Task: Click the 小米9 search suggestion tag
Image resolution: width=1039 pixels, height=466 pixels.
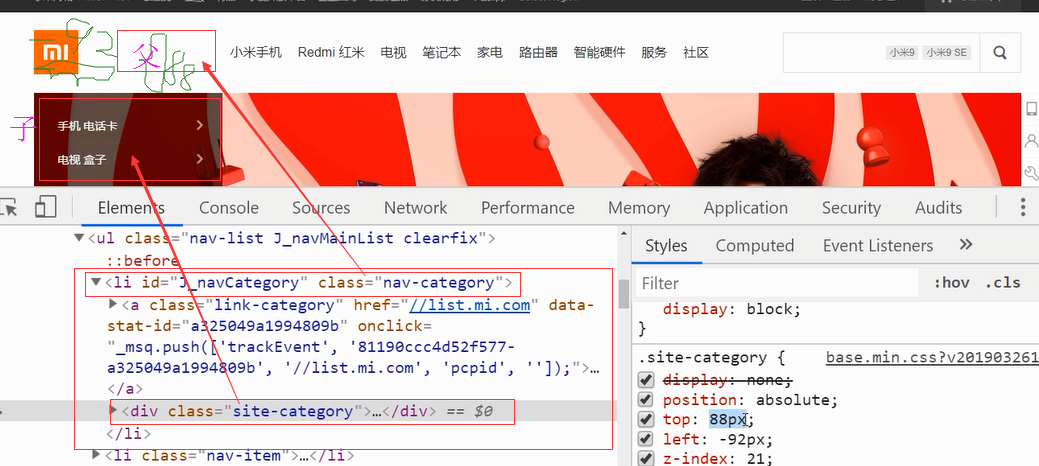Action: click(902, 52)
